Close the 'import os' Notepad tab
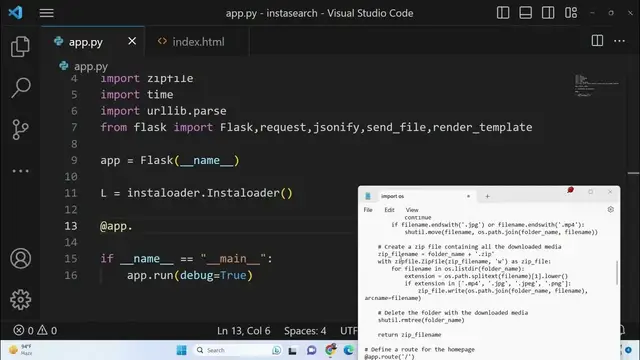This screenshot has height=360, width=640. pyautogui.click(x=468, y=196)
